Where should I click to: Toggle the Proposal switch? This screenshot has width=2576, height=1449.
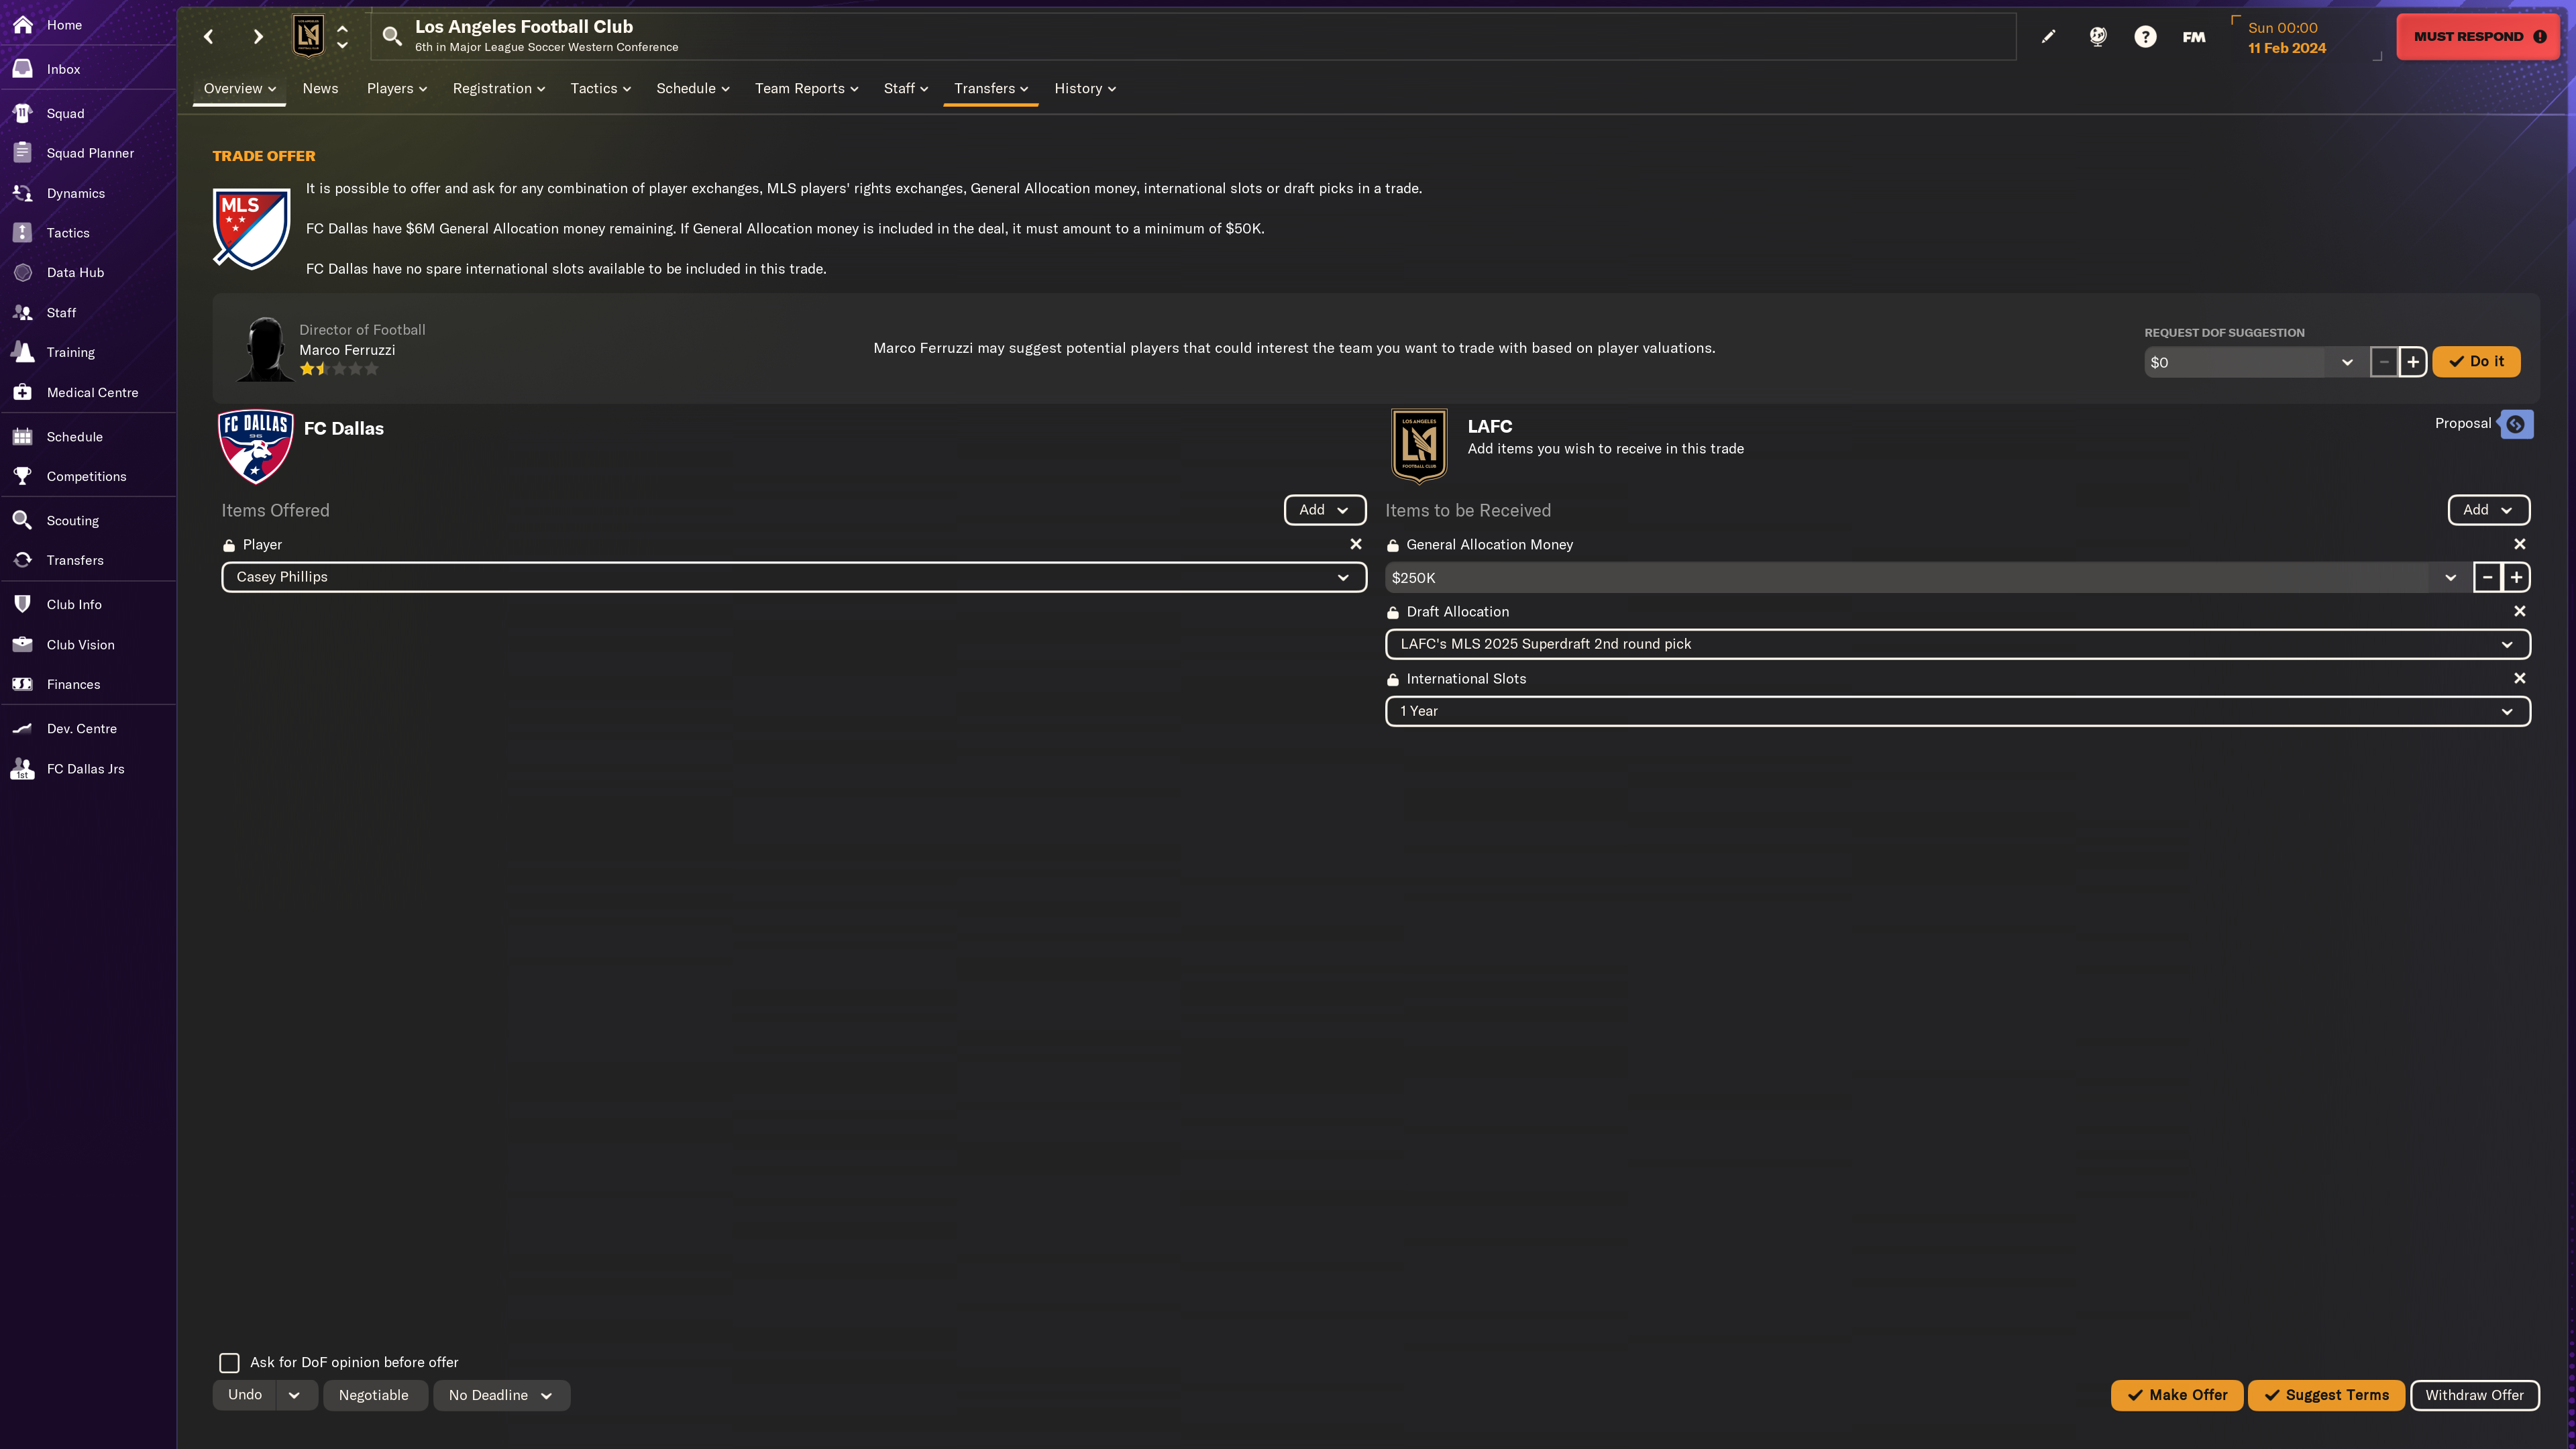(2516, 424)
